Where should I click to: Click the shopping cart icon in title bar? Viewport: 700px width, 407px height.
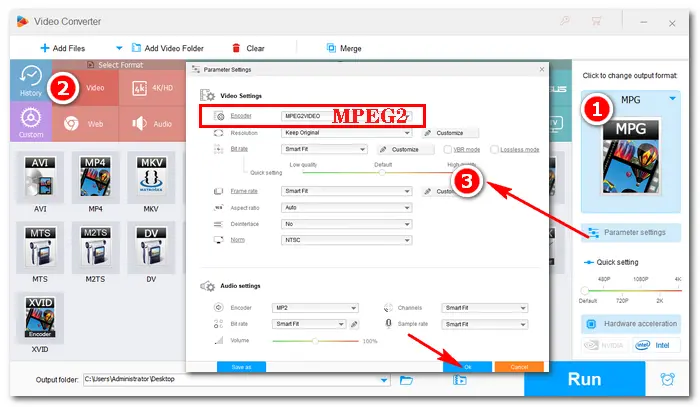coord(596,21)
